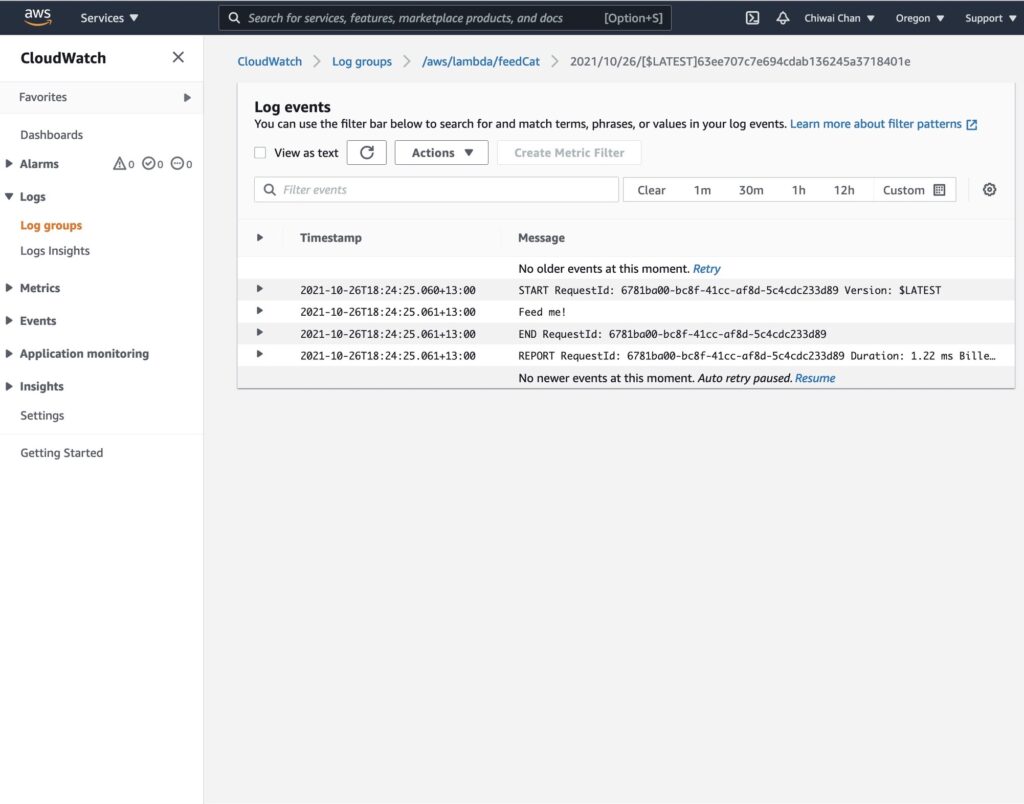Focus the AWS services search box

445,18
